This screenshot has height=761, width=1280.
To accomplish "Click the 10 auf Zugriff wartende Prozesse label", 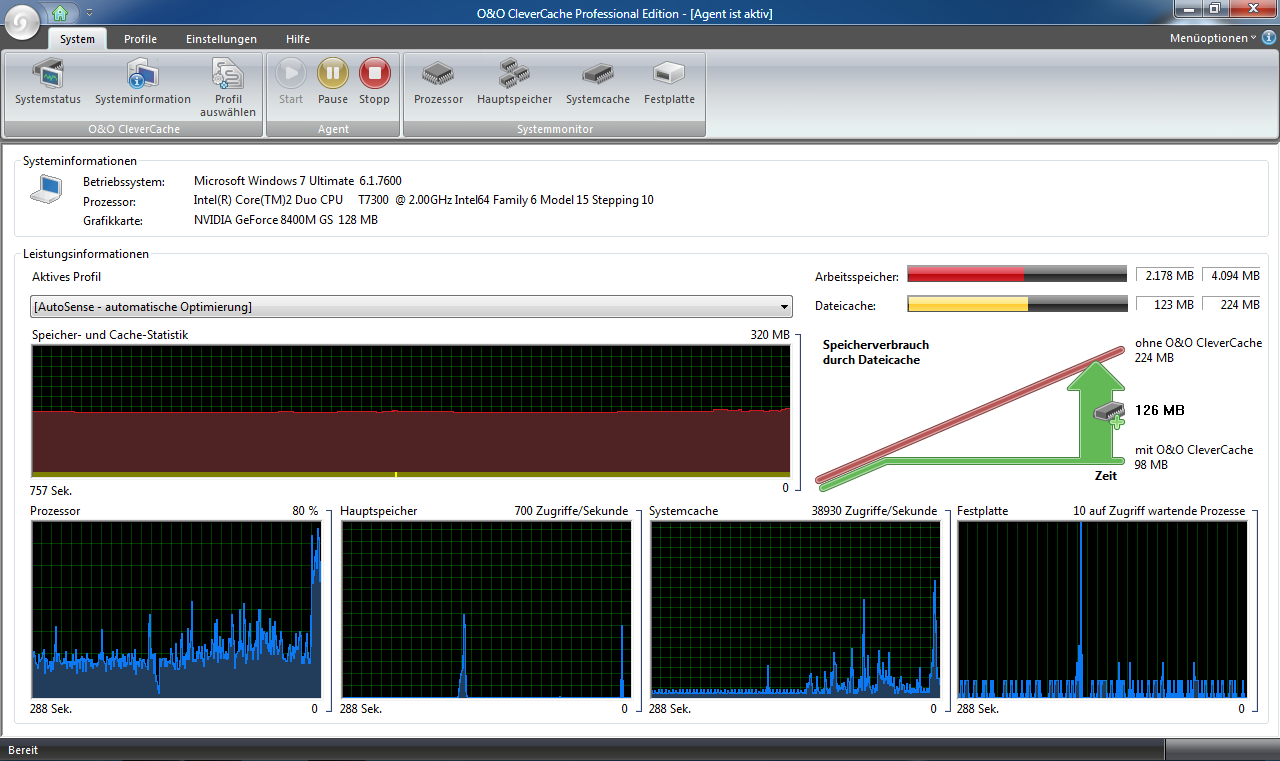I will (x=1159, y=511).
